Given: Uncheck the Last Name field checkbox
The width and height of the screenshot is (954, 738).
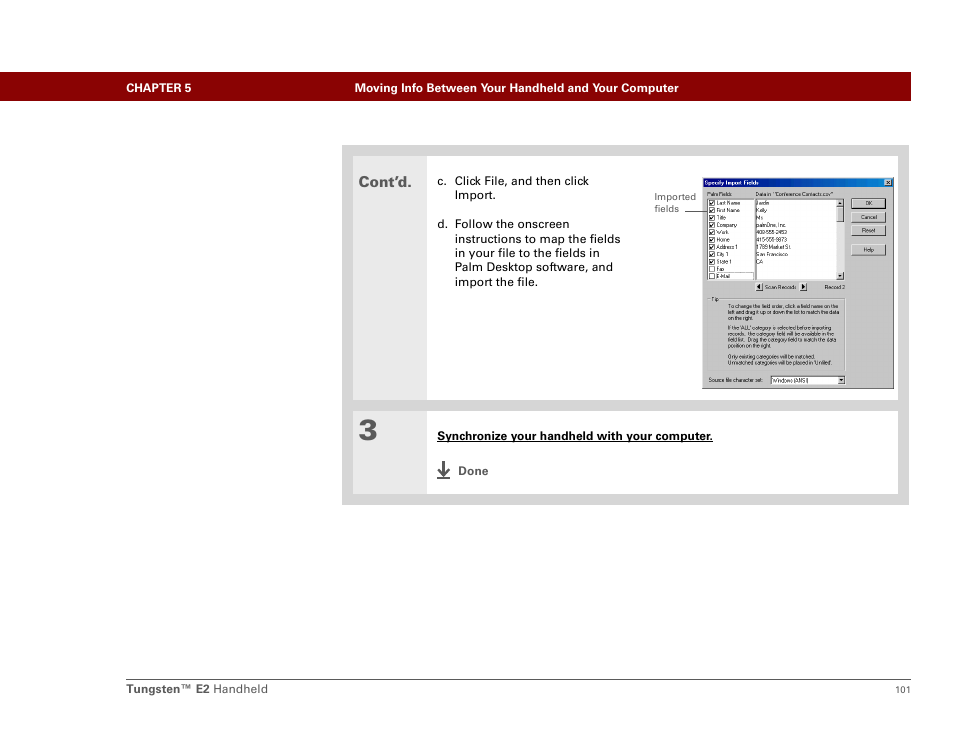Looking at the screenshot, I should (712, 203).
